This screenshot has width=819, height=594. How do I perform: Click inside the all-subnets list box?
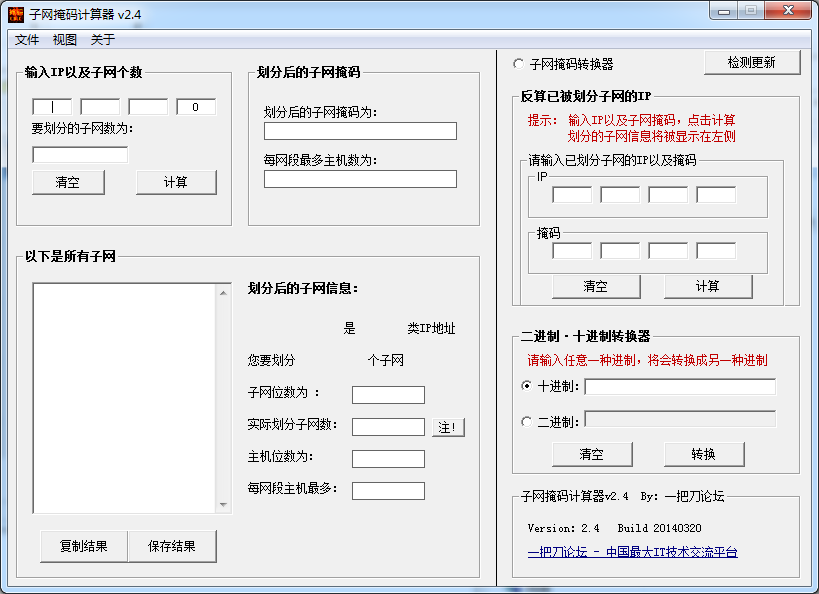(132, 398)
